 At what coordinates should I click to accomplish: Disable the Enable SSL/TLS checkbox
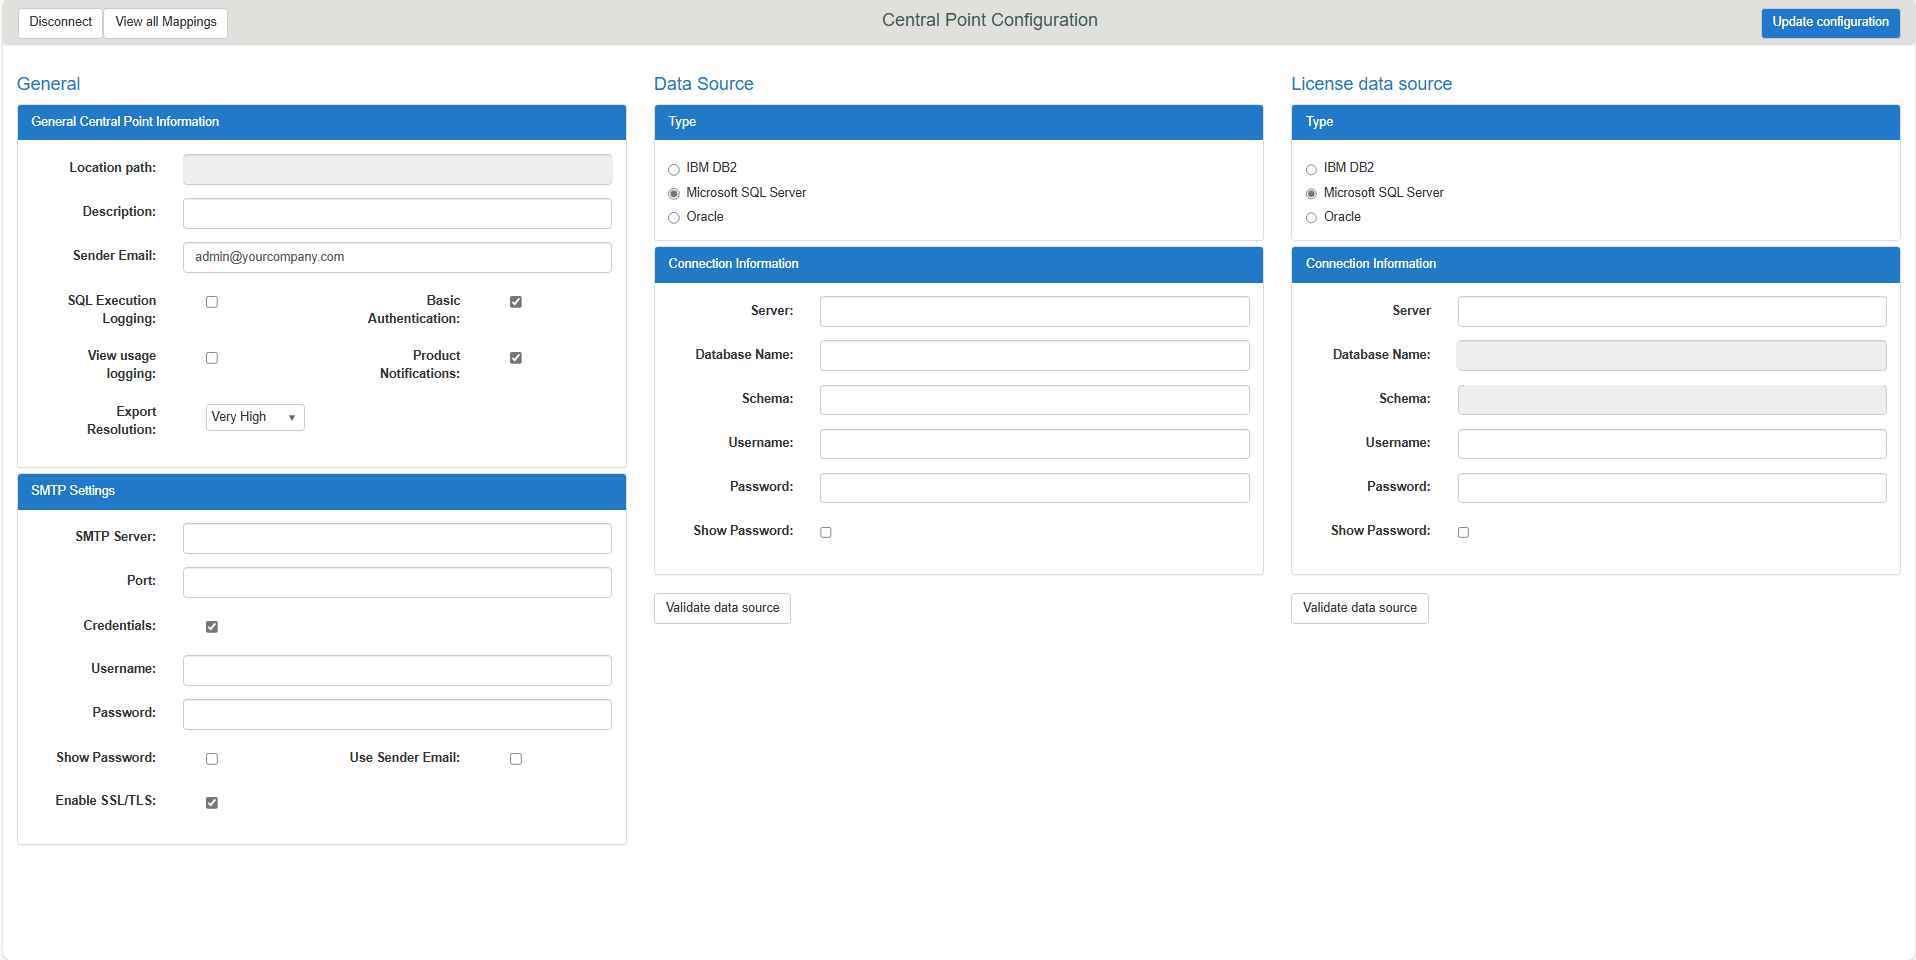[x=212, y=803]
